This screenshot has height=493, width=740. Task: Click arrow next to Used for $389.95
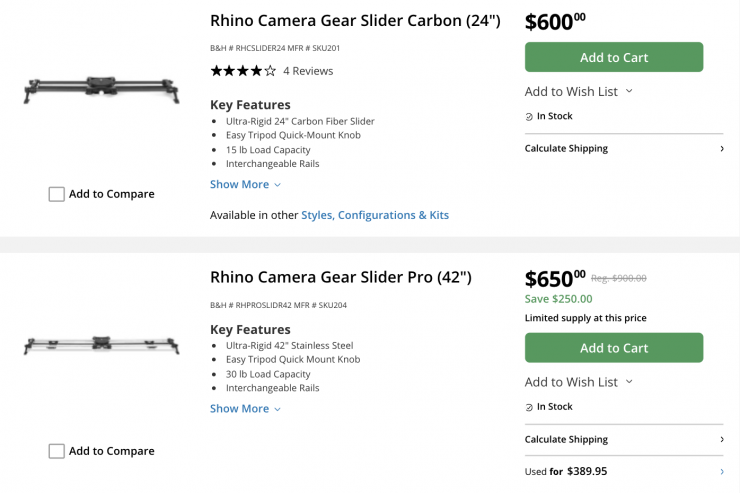tap(722, 472)
